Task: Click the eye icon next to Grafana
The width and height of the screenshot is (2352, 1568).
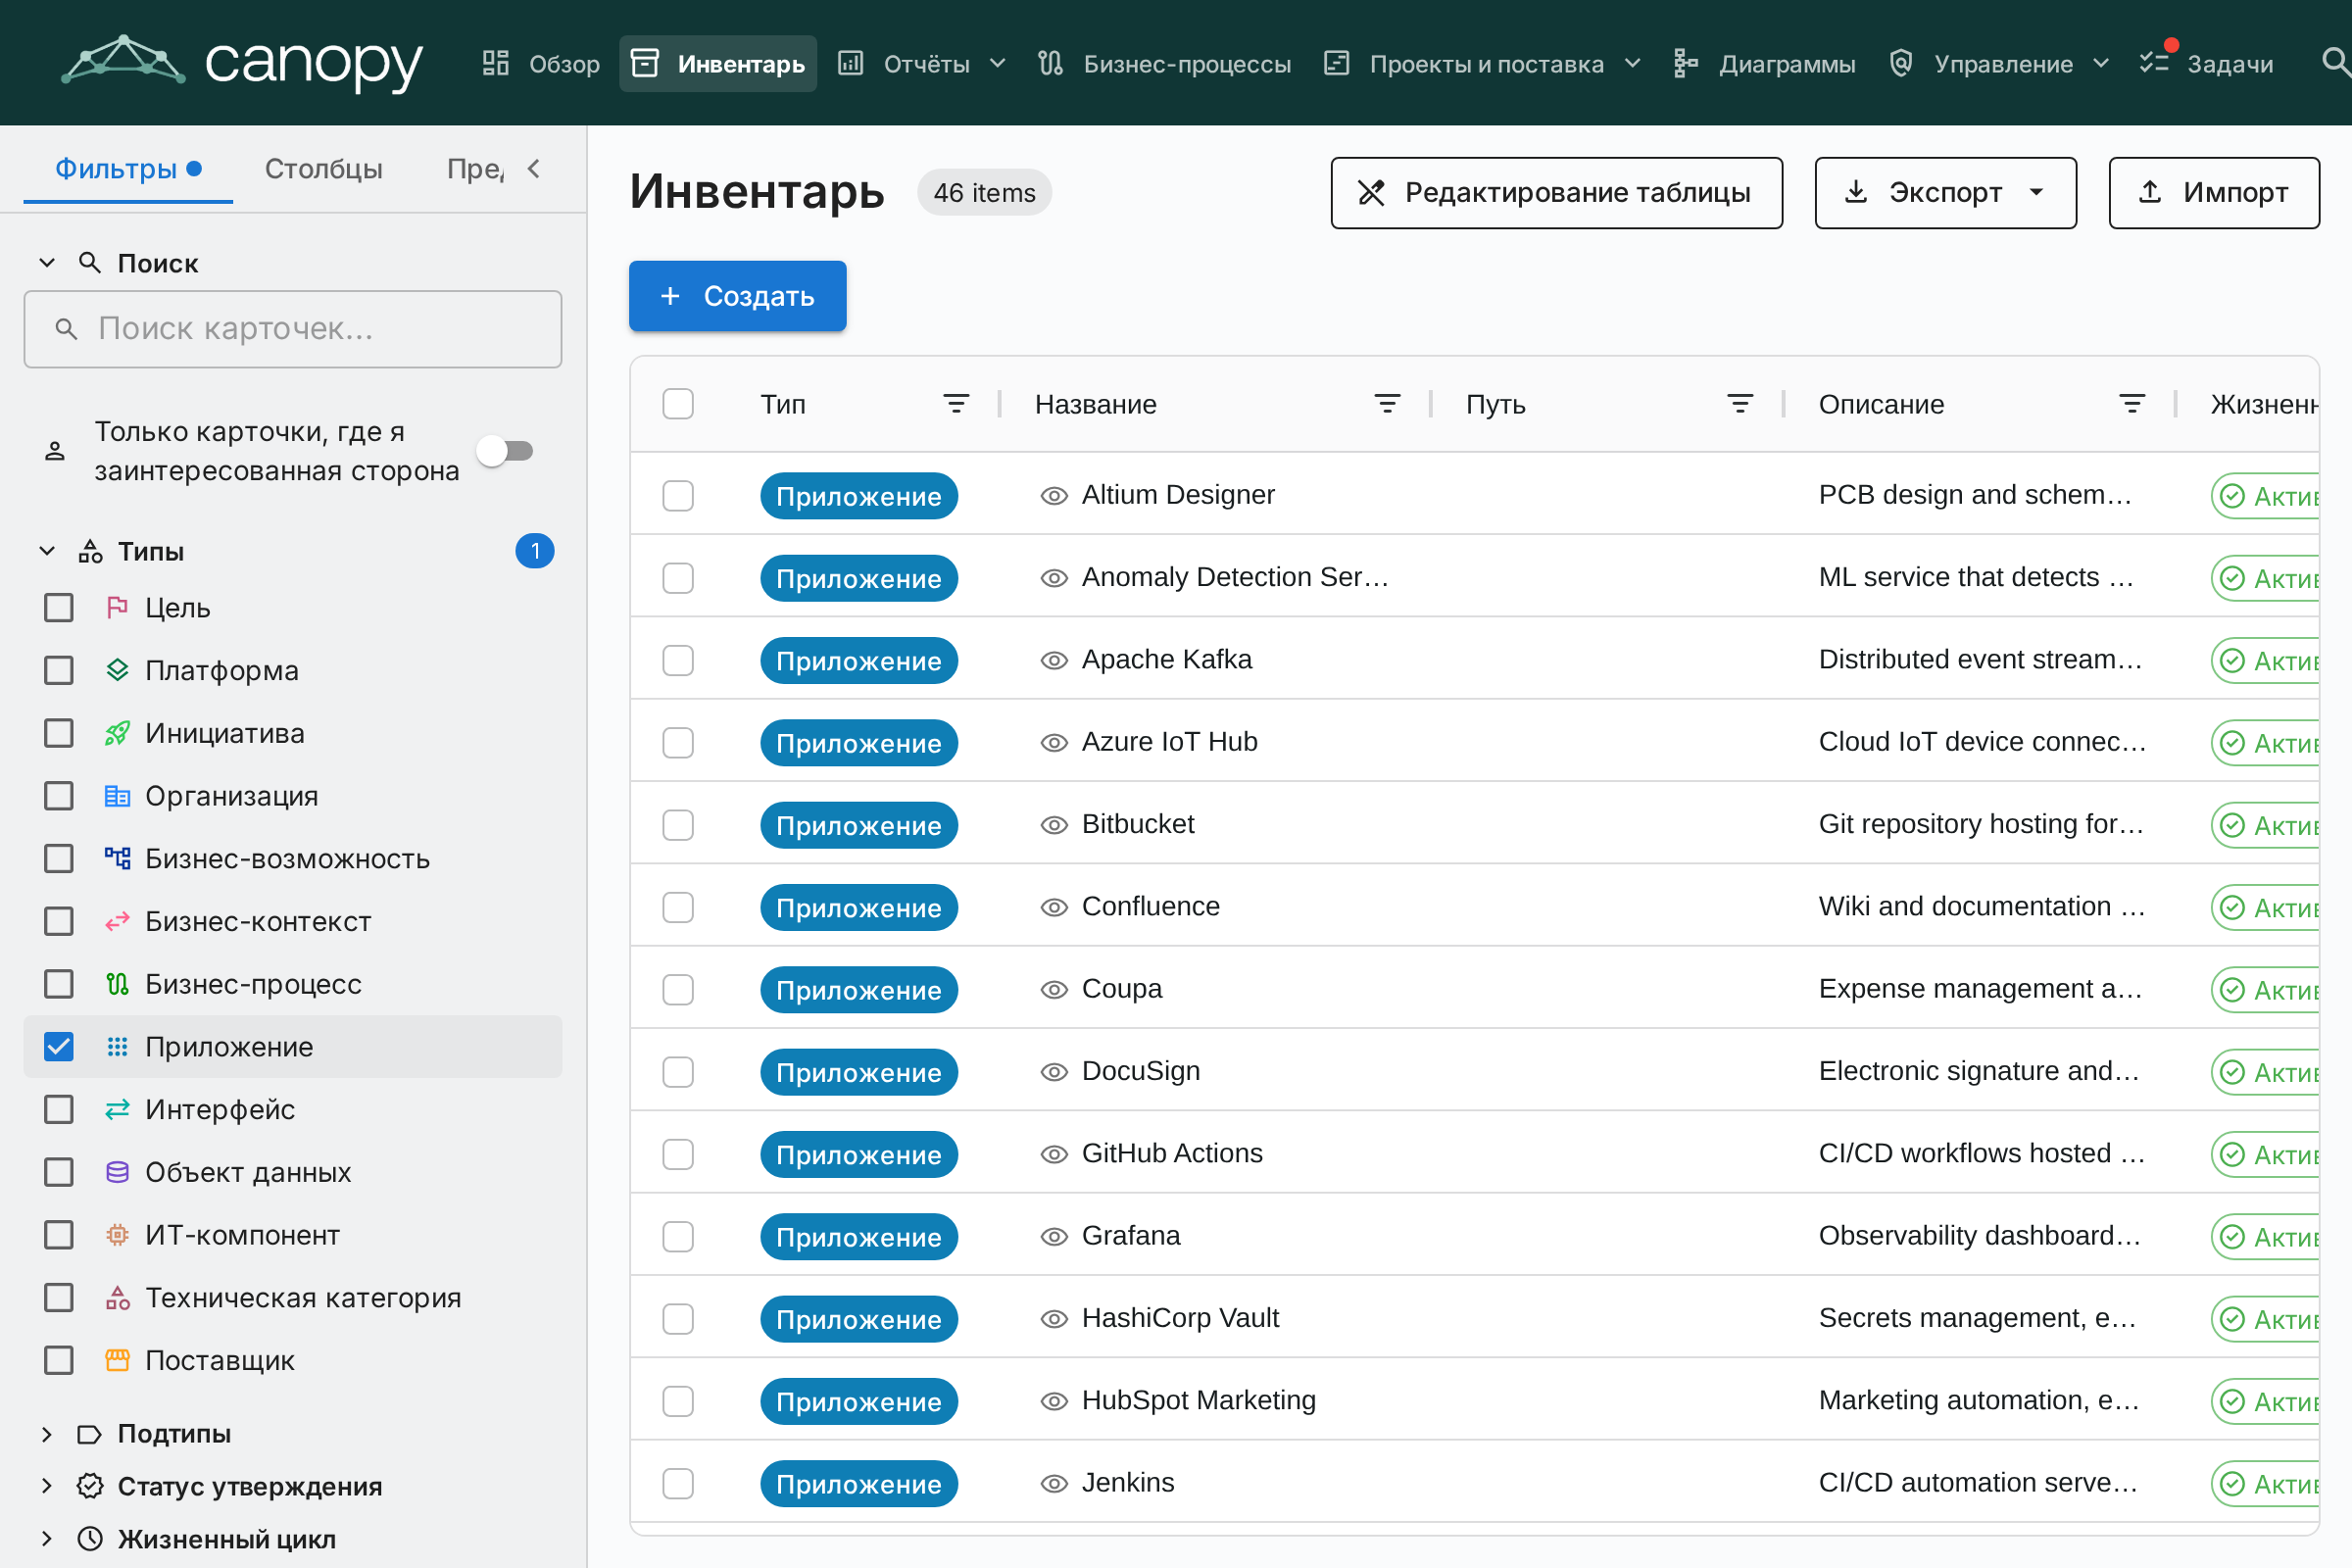Action: point(1054,1237)
